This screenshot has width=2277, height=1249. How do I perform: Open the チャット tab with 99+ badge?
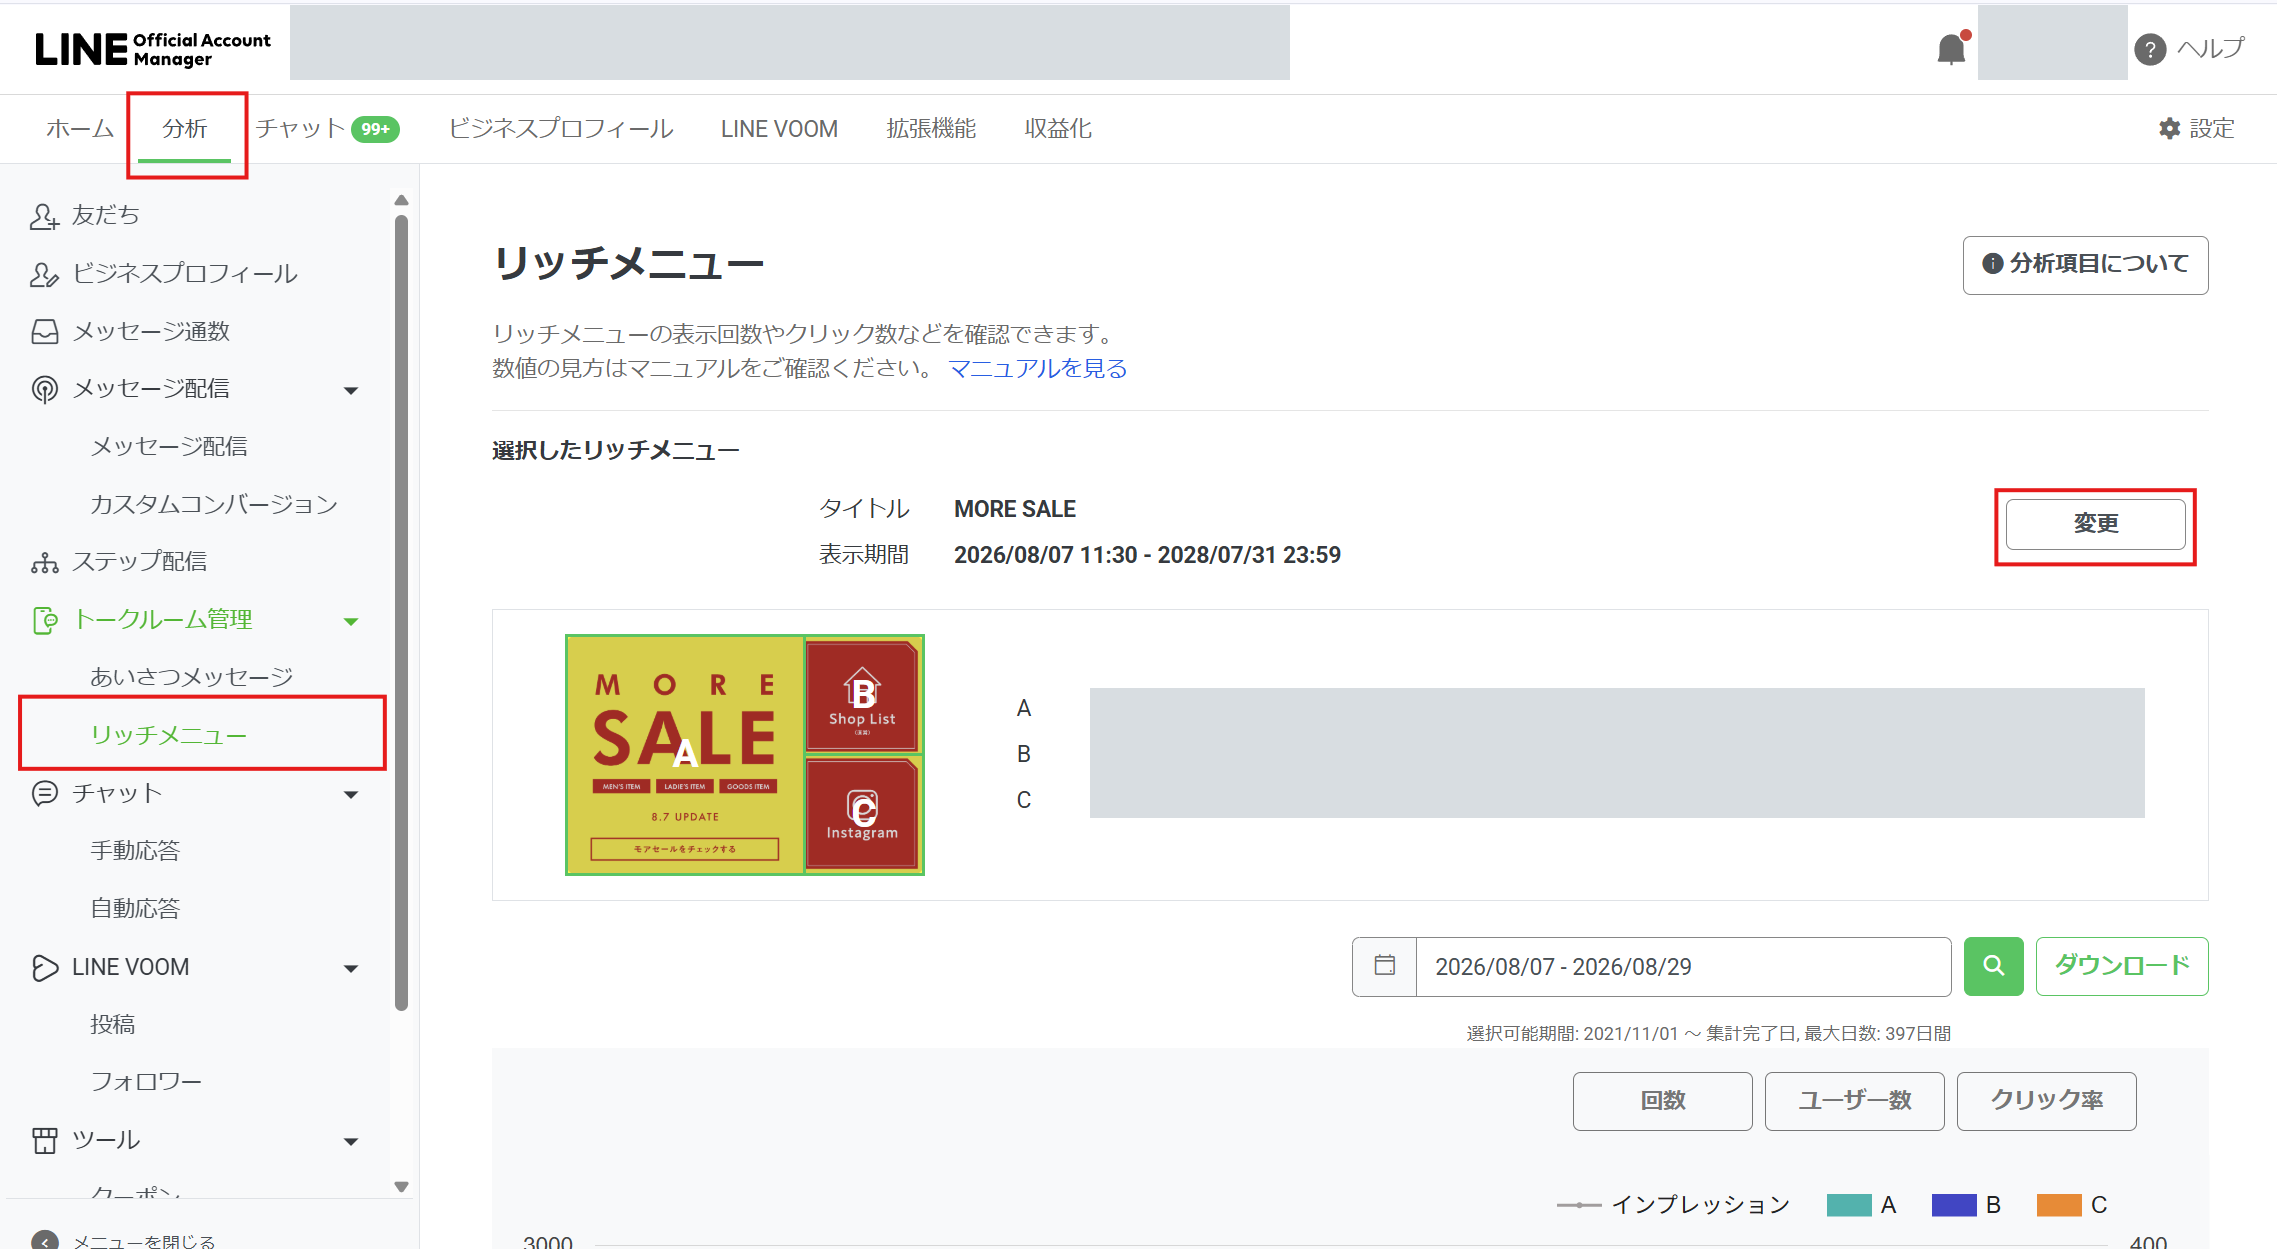[x=327, y=129]
